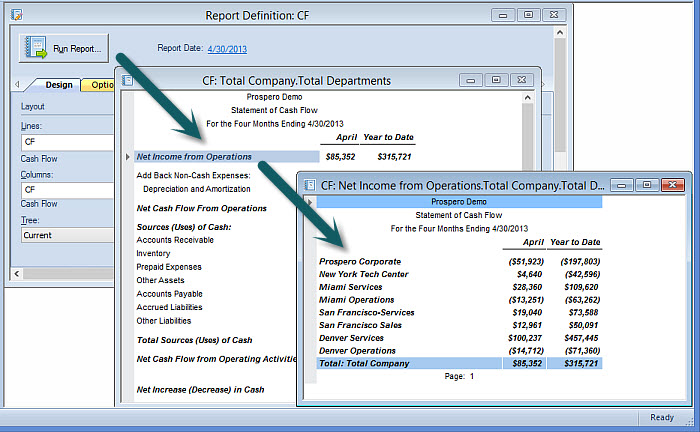
Task: Click the Run Report button
Action: pyautogui.click(x=62, y=48)
